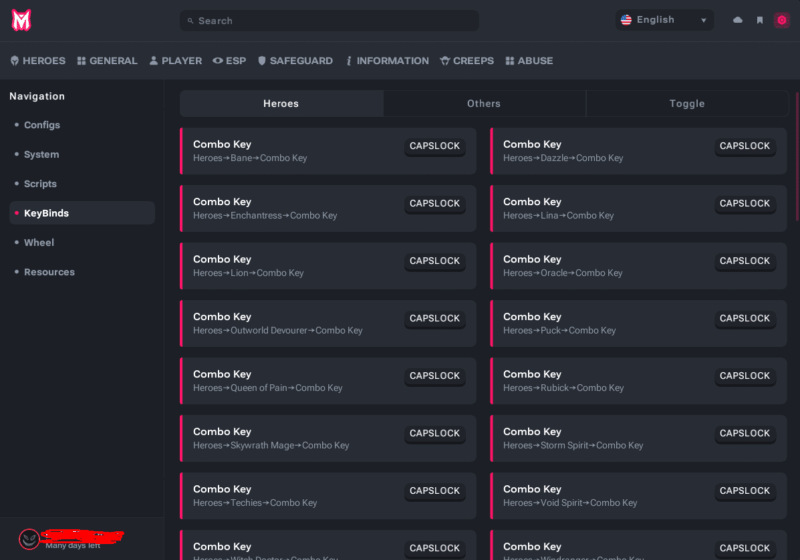The image size is (800, 560).
Task: Open the SAFEGUARD menu
Action: tap(295, 61)
